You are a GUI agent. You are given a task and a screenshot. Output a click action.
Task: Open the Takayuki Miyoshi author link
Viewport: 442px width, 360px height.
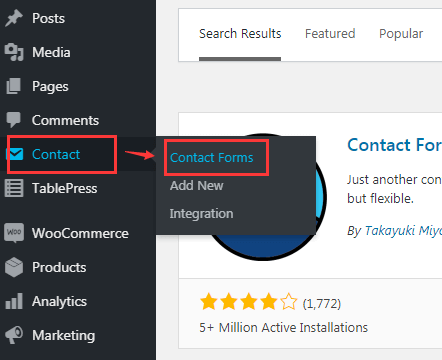(403, 230)
